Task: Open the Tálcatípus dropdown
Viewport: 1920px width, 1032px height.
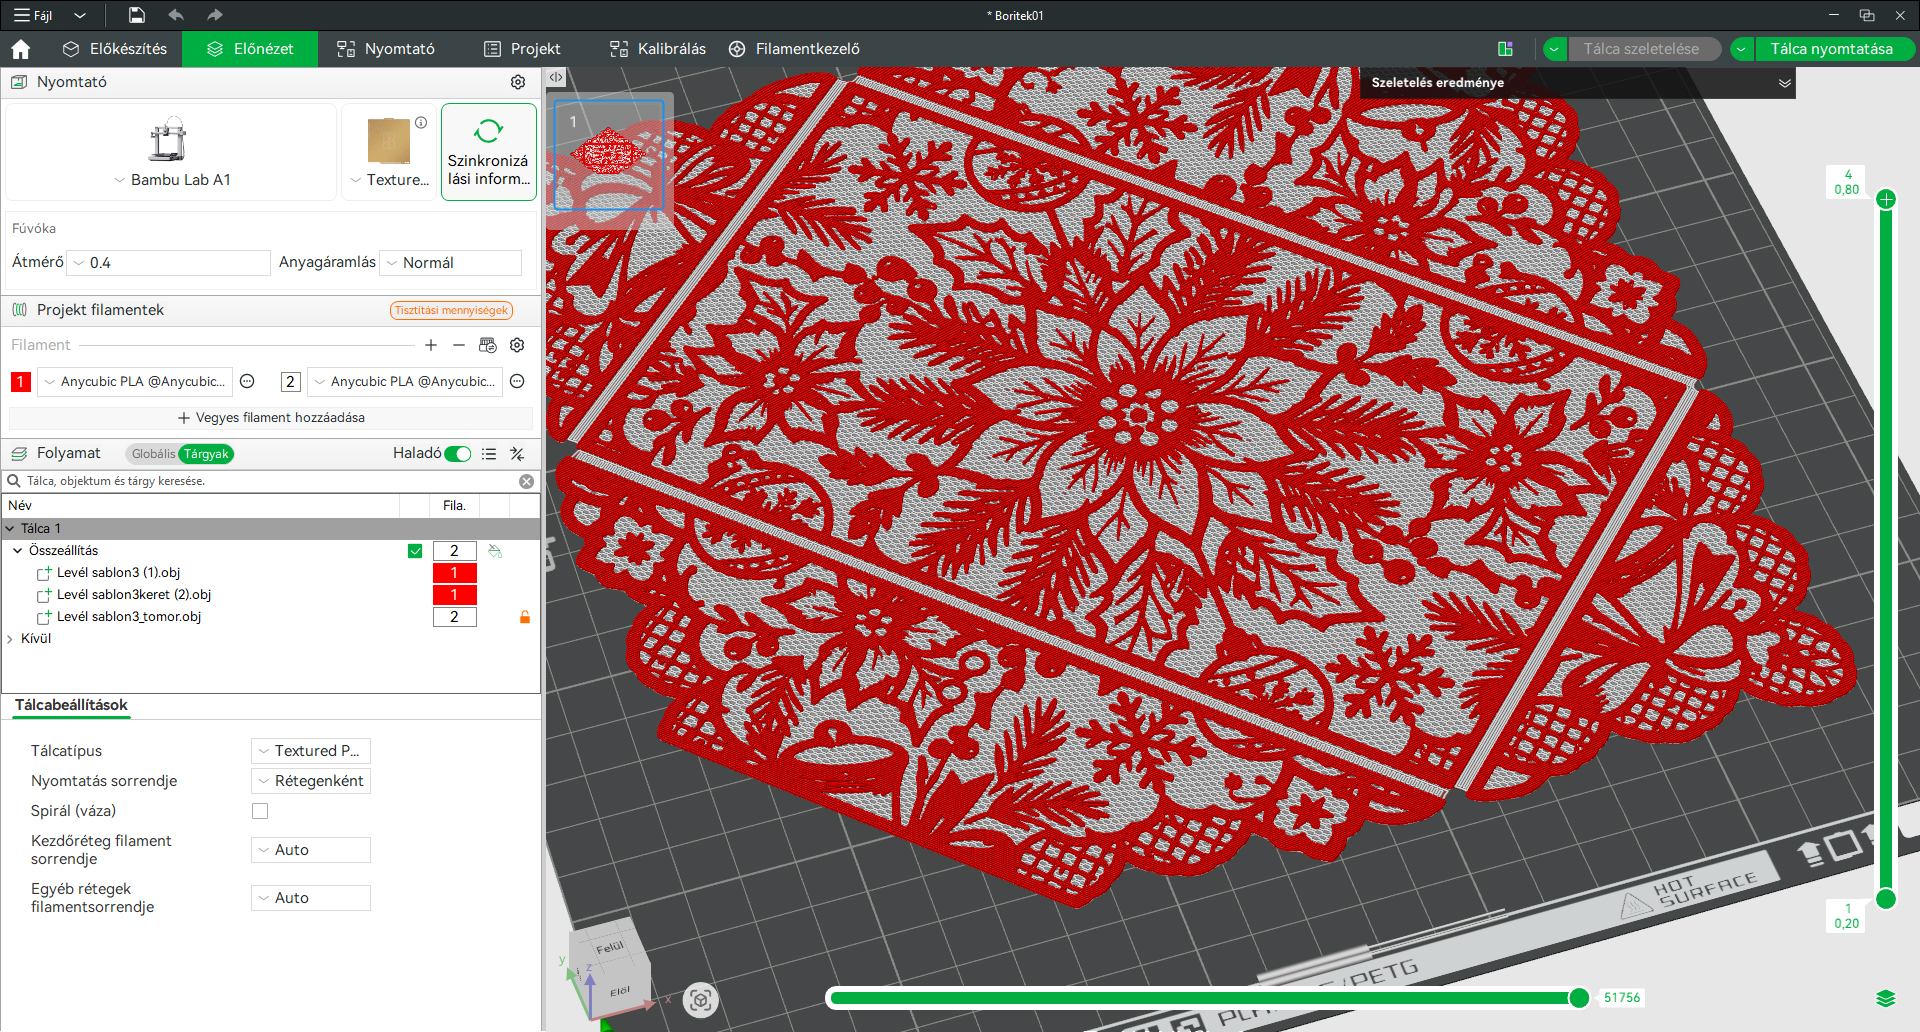Action: [311, 751]
